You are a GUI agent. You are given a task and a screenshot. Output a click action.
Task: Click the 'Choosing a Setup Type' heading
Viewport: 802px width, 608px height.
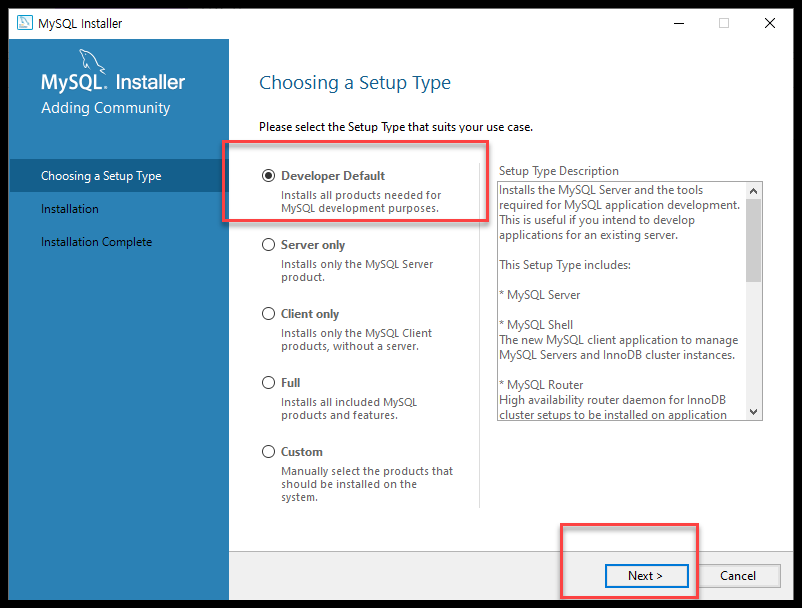coord(355,83)
